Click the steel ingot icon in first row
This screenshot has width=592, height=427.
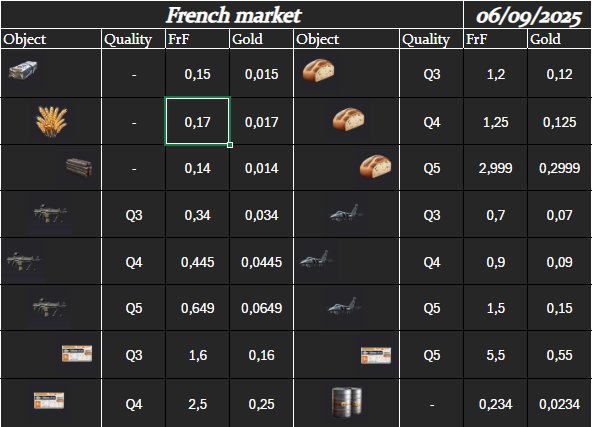click(x=23, y=70)
